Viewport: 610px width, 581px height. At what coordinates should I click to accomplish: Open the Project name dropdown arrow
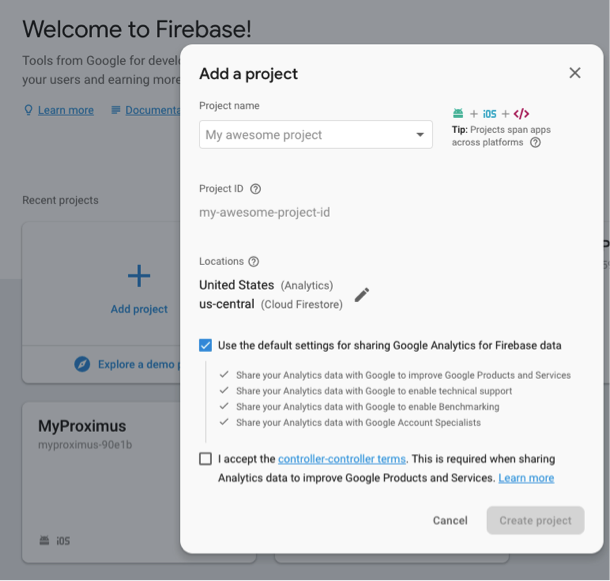(420, 135)
